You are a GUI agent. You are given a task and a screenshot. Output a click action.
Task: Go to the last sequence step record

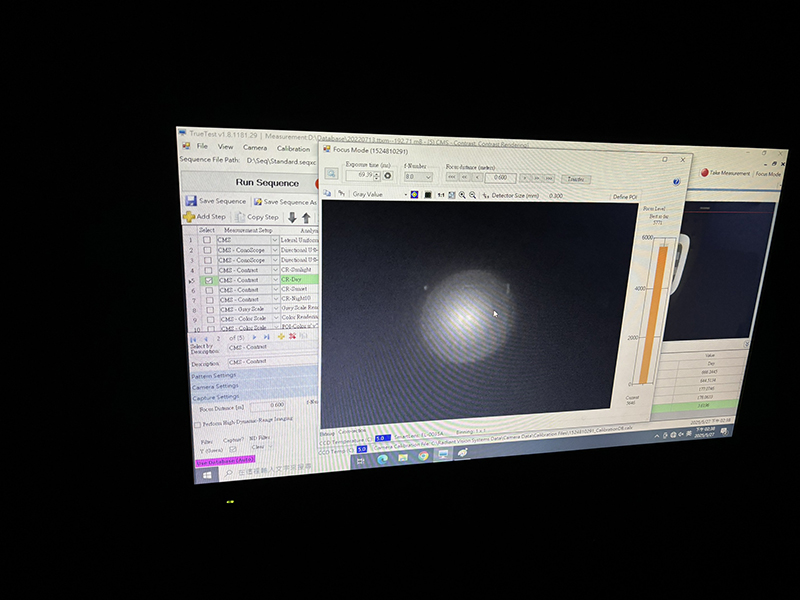266,337
